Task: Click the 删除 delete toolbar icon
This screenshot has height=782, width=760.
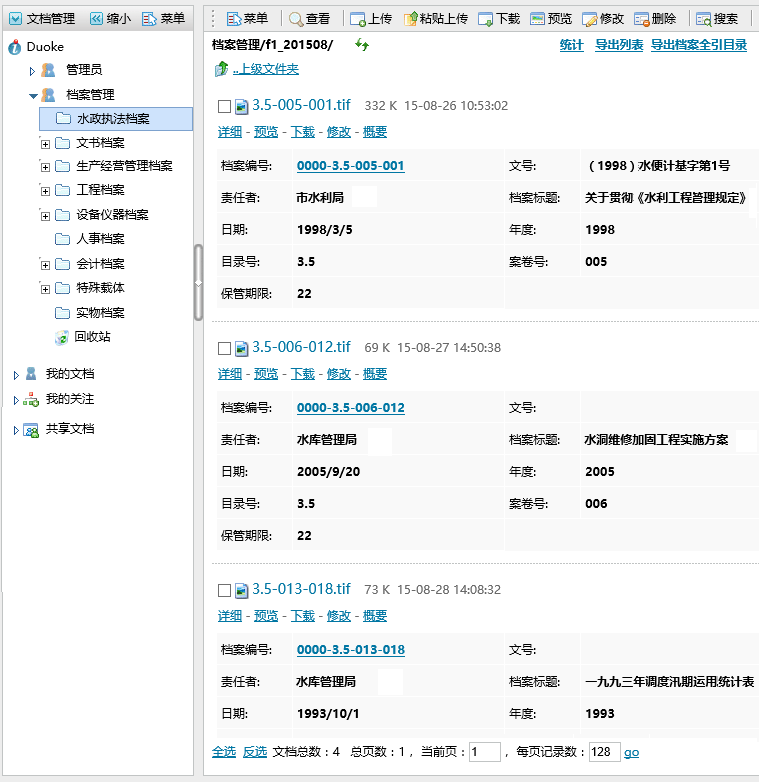Action: tap(641, 19)
